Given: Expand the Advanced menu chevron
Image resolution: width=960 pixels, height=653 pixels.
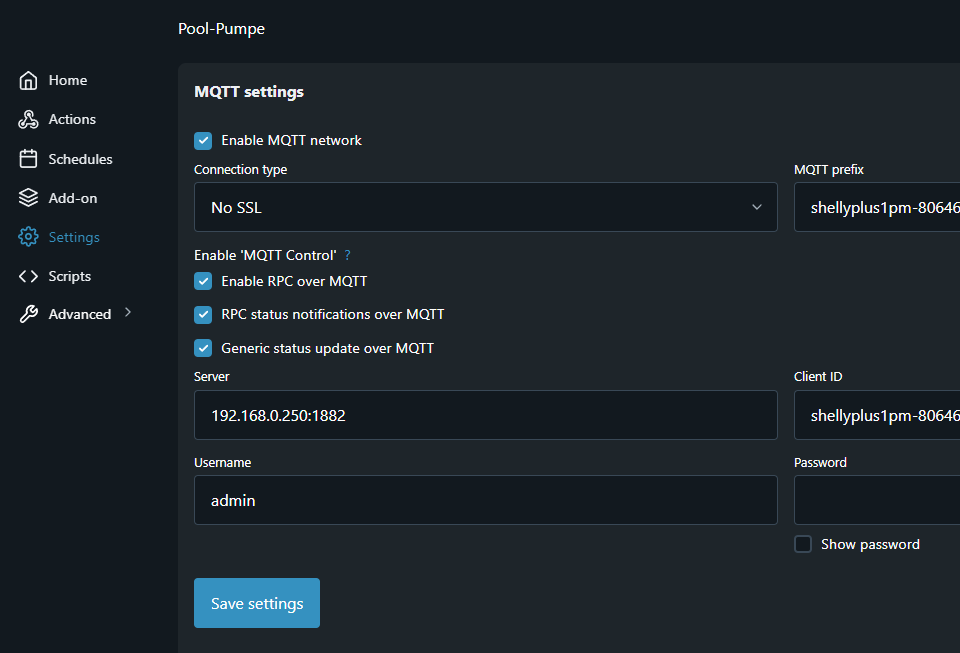Looking at the screenshot, I should (128, 313).
